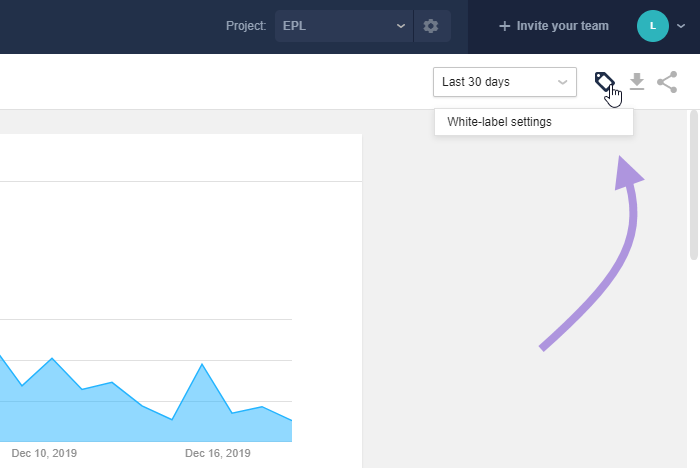
Task: Click the chart peak near Dec 16, 2019
Action: [202, 364]
